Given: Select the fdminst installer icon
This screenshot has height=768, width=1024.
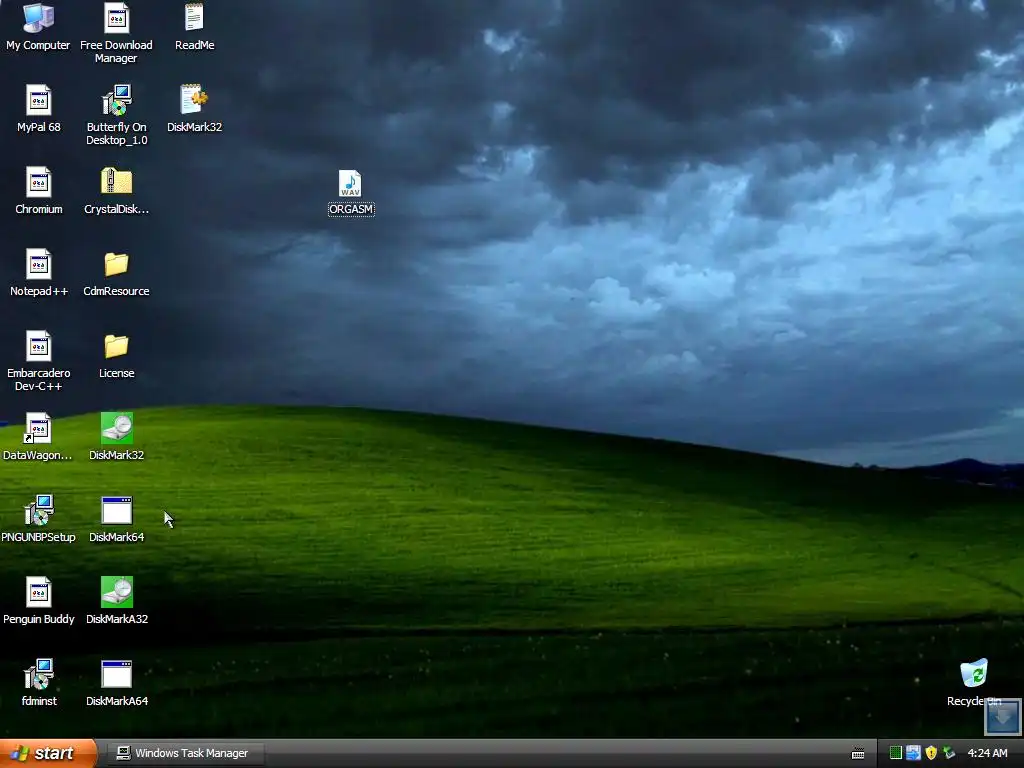Looking at the screenshot, I should 39,682.
